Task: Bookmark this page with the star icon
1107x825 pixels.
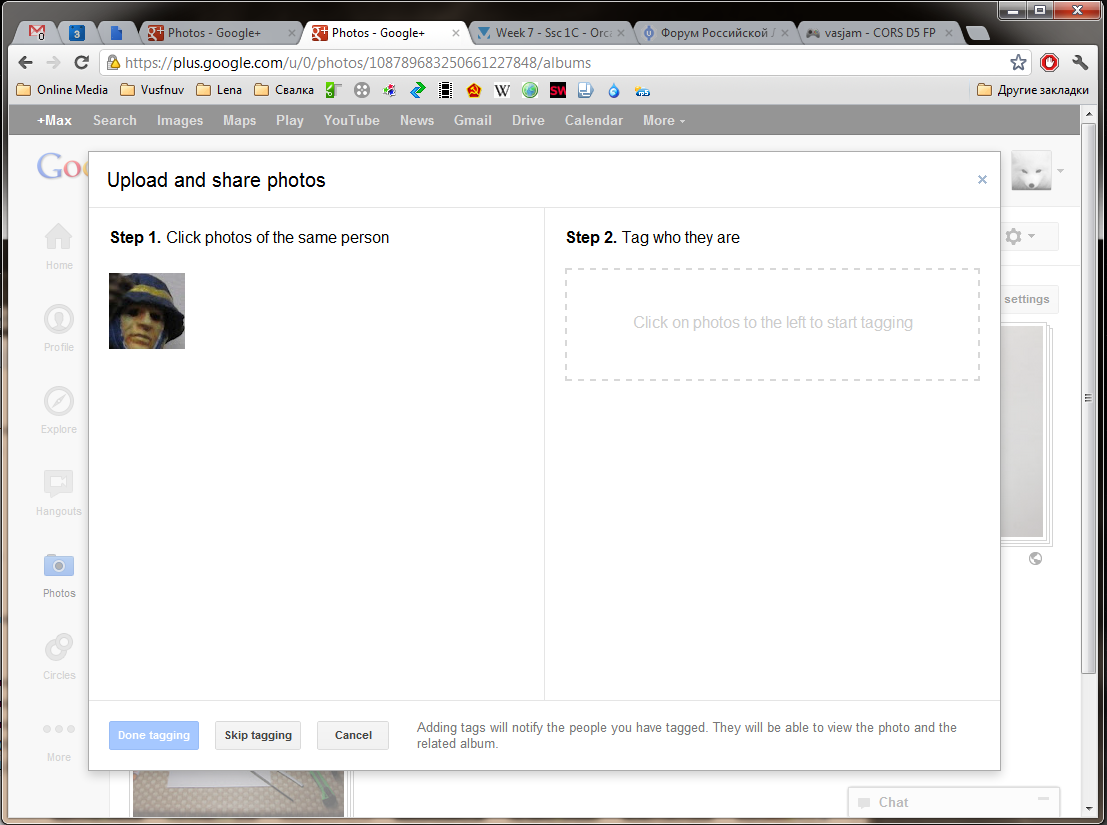Action: click(1018, 63)
